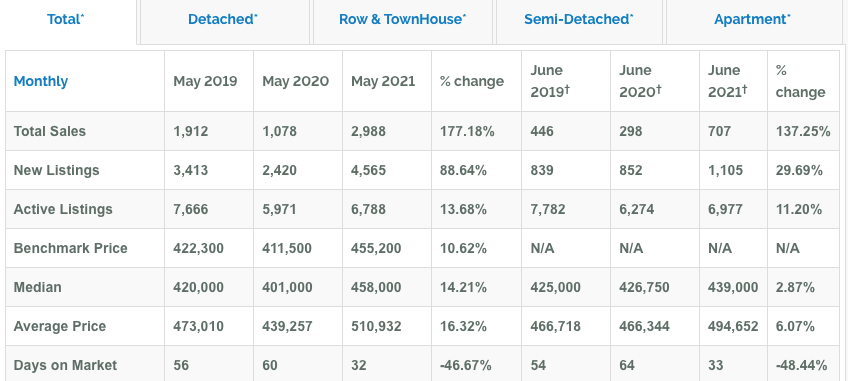Click the Total tab
The width and height of the screenshot is (848, 381).
click(x=66, y=20)
